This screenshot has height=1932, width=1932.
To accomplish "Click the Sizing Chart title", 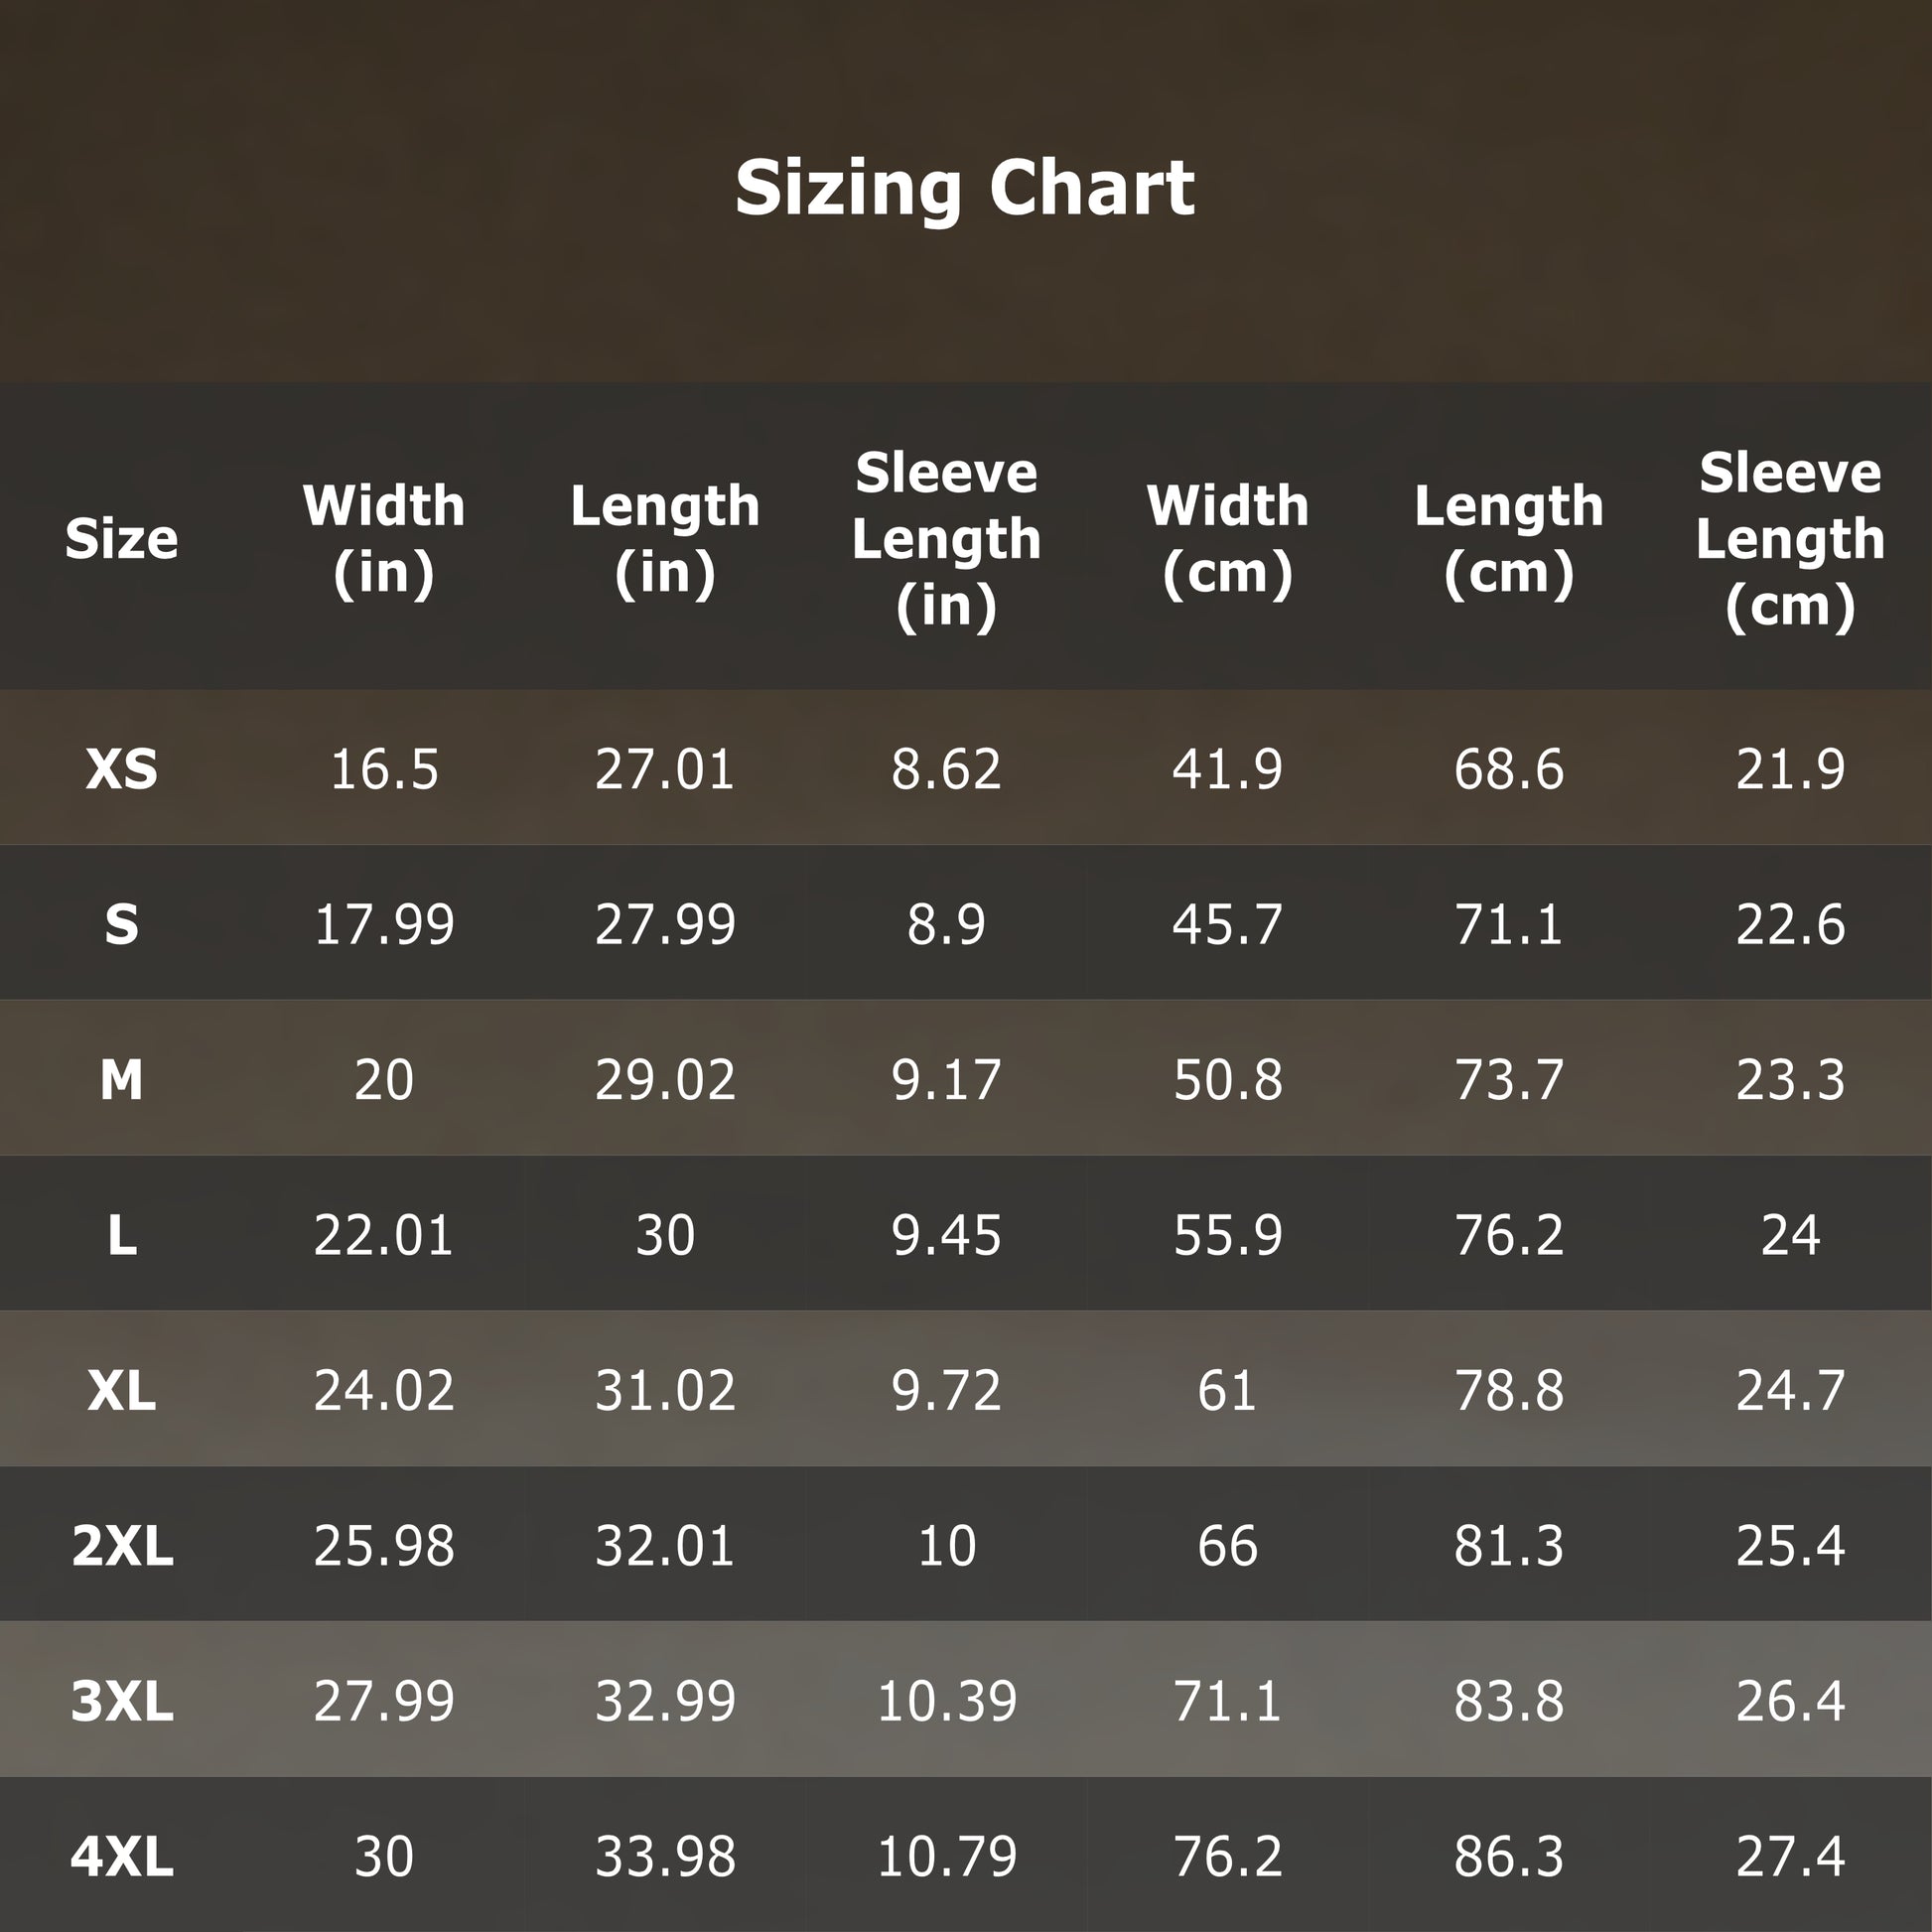I will (965, 188).
